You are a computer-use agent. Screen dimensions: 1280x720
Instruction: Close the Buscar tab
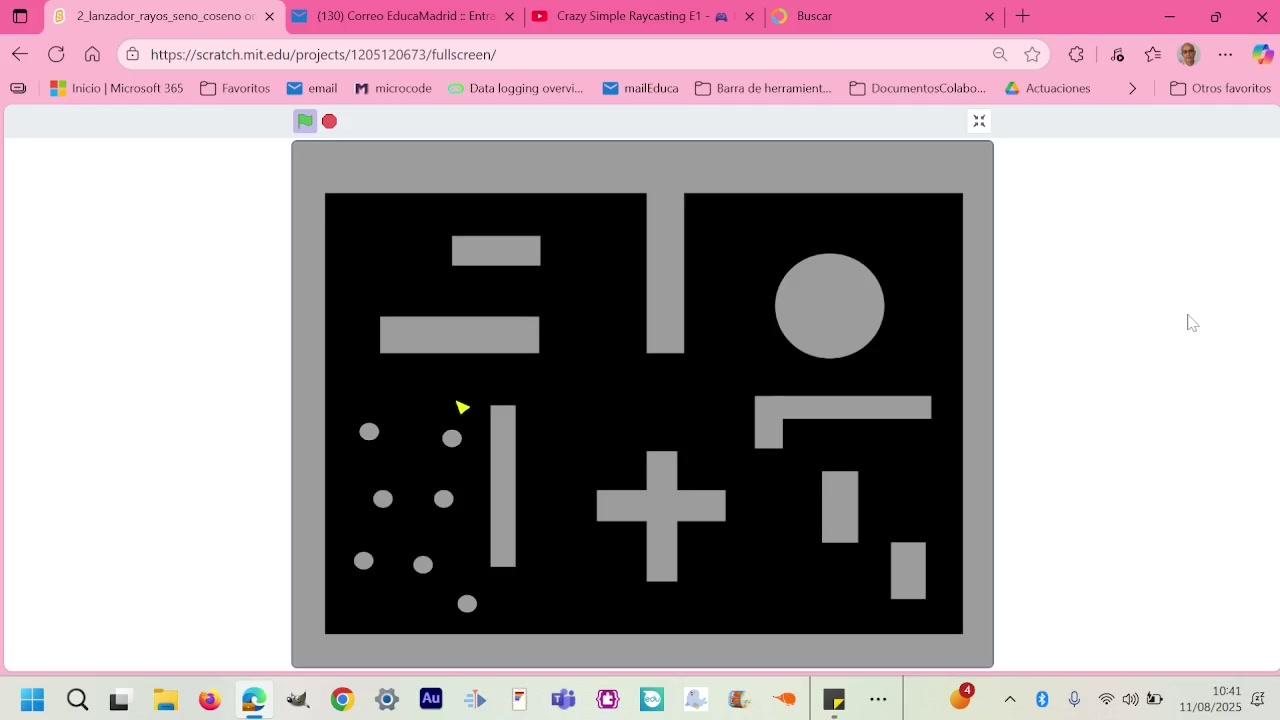point(989,16)
